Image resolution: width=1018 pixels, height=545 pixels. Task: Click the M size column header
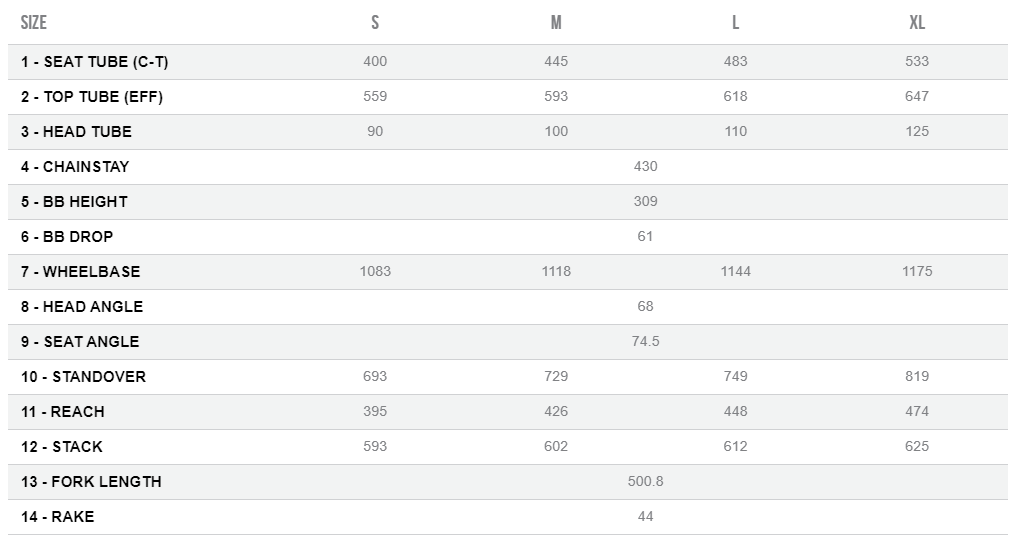[x=556, y=23]
